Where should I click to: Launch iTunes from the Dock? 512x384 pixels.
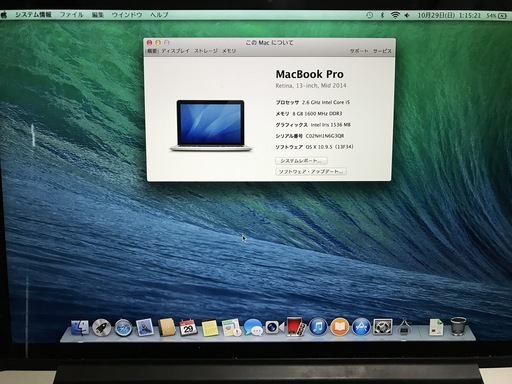(318, 327)
